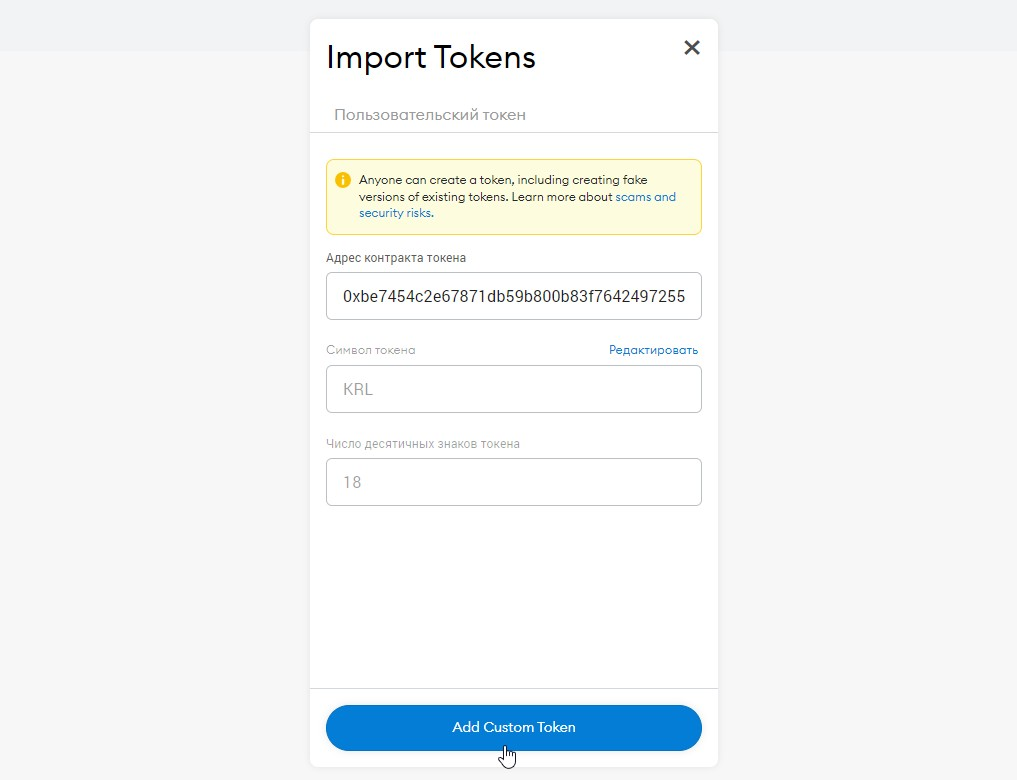Click the 'security risks.' link text

tap(396, 213)
